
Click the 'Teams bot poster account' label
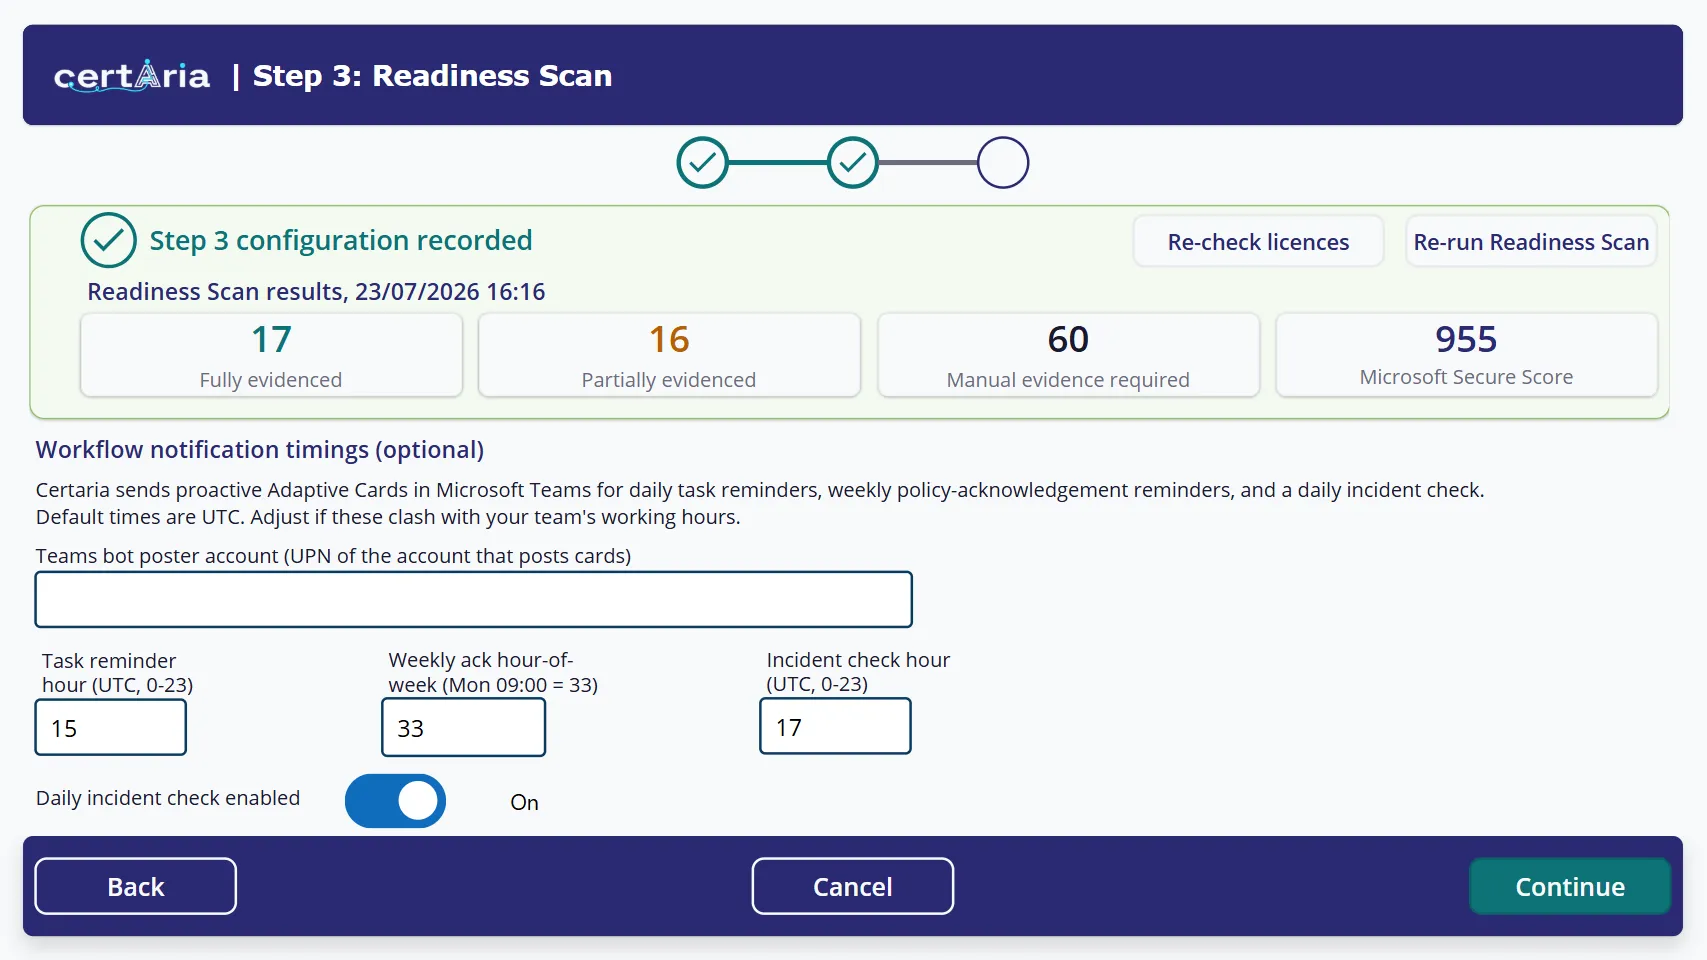point(333,556)
